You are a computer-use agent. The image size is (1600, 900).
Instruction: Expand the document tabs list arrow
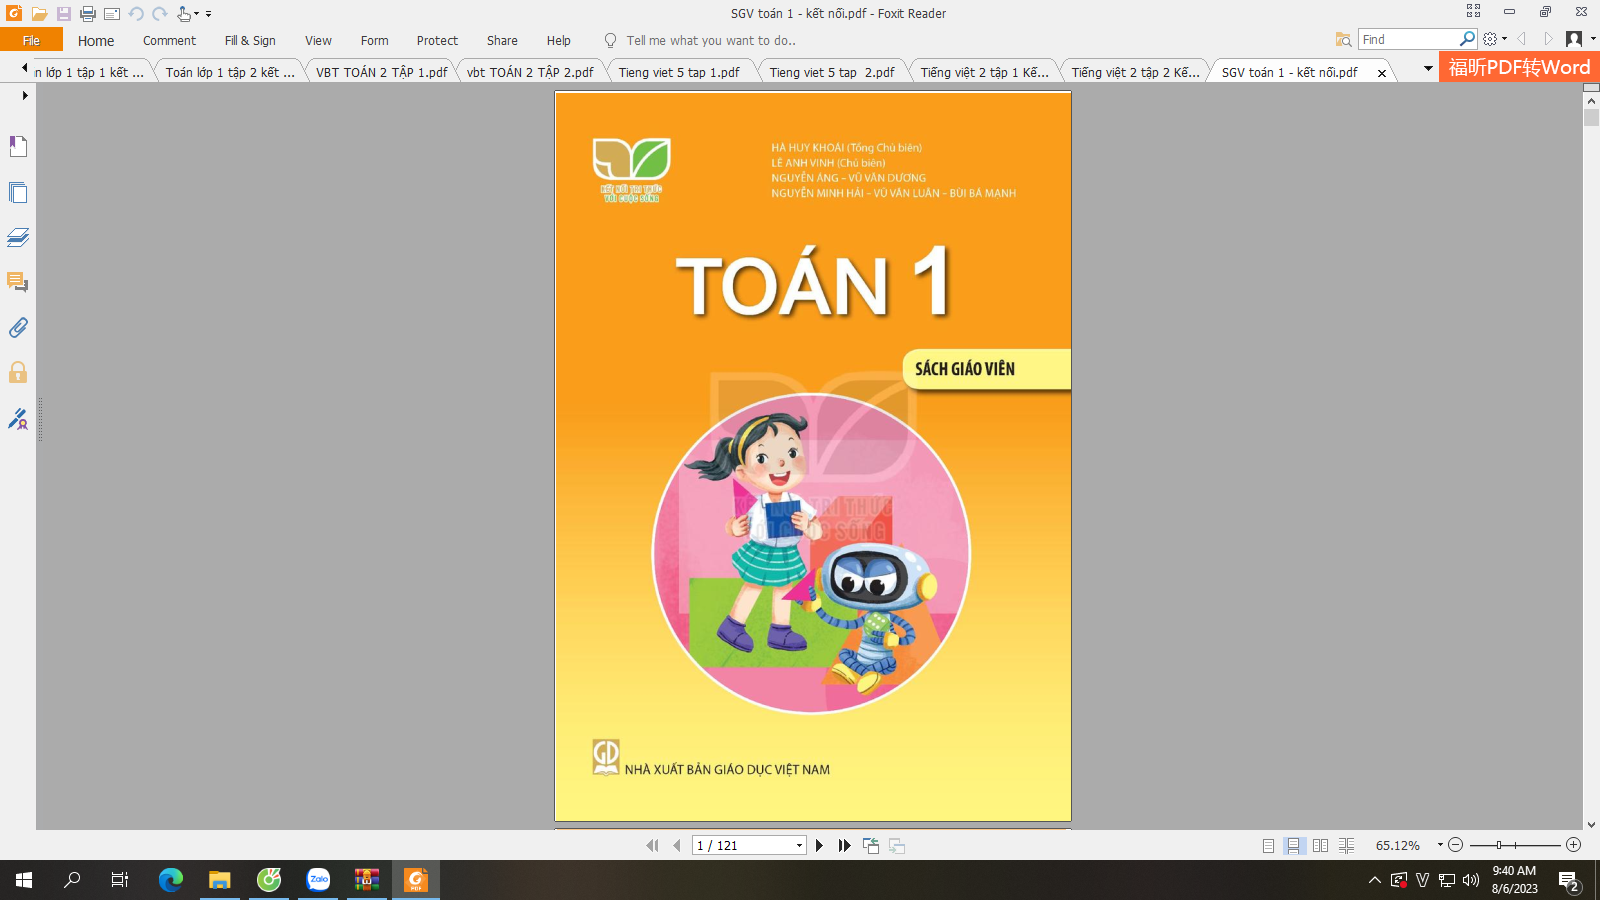(1428, 68)
